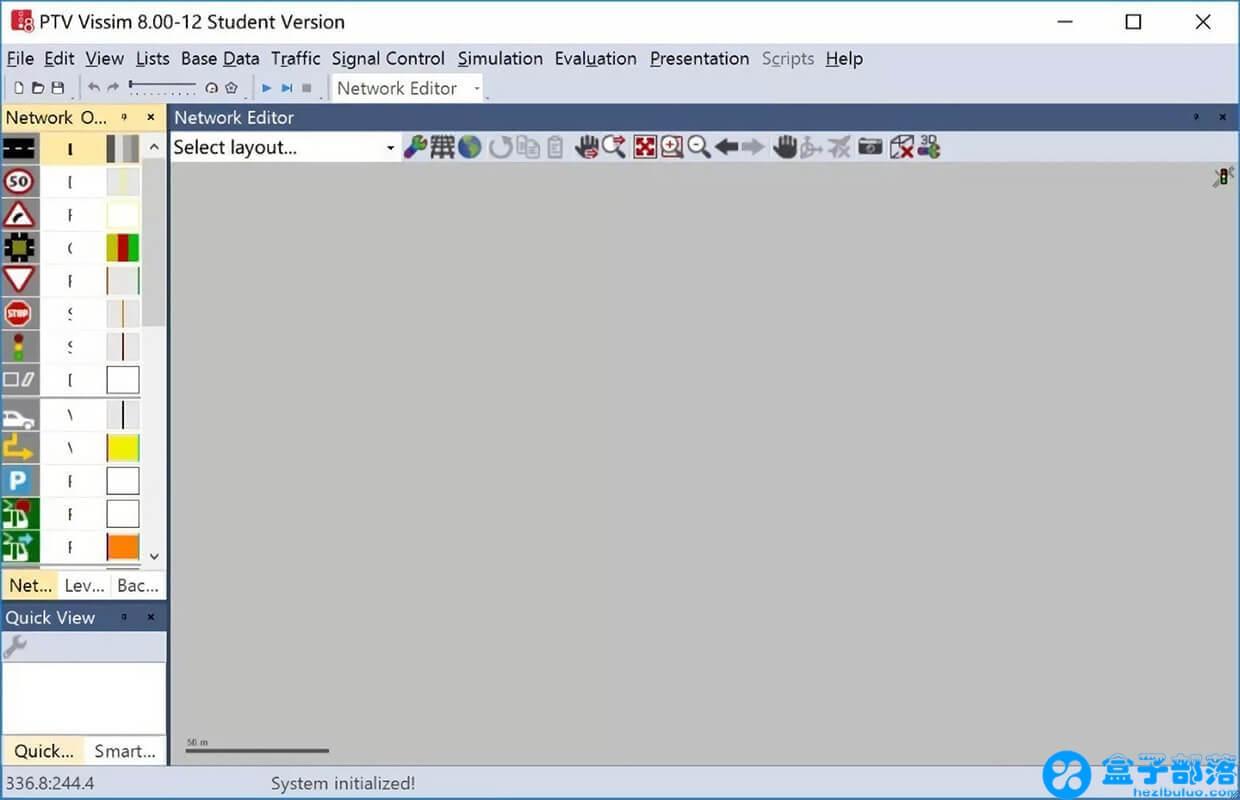Close the Quick View panel
This screenshot has height=800, width=1240.
(151, 617)
